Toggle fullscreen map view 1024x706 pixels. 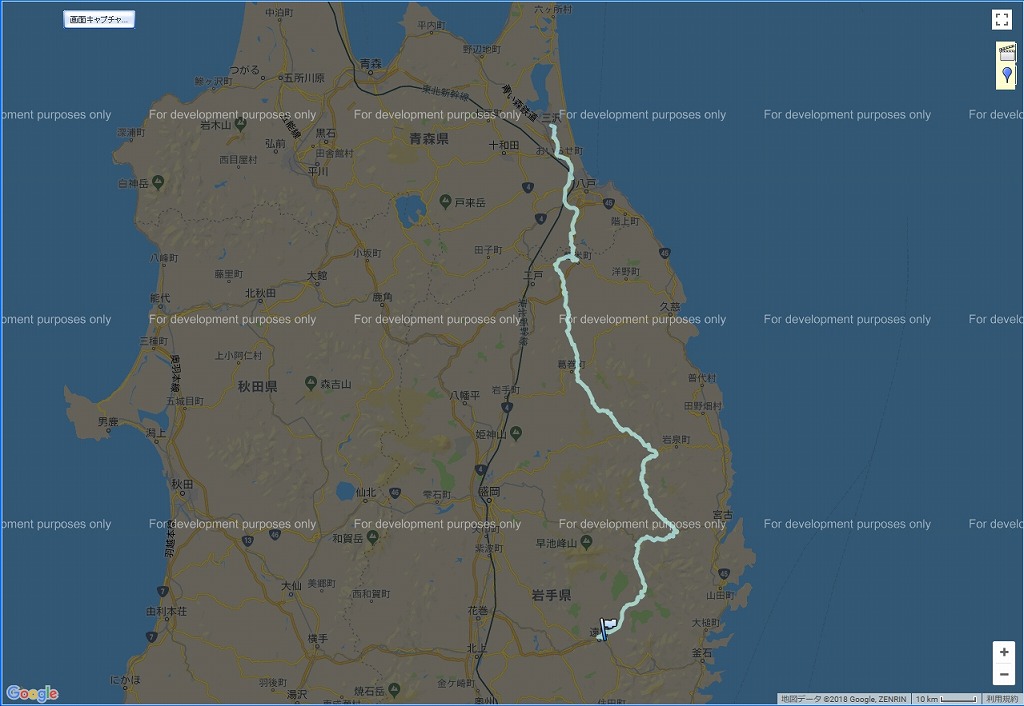pyautogui.click(x=1002, y=19)
